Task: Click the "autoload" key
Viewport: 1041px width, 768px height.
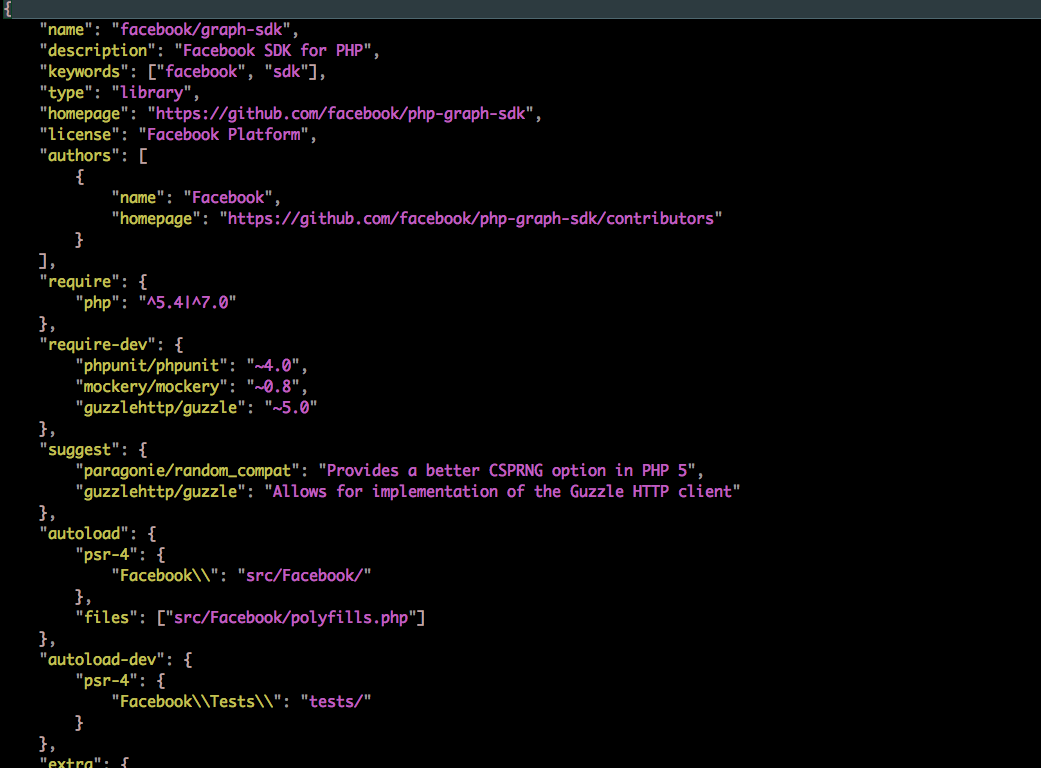Action: [84, 534]
